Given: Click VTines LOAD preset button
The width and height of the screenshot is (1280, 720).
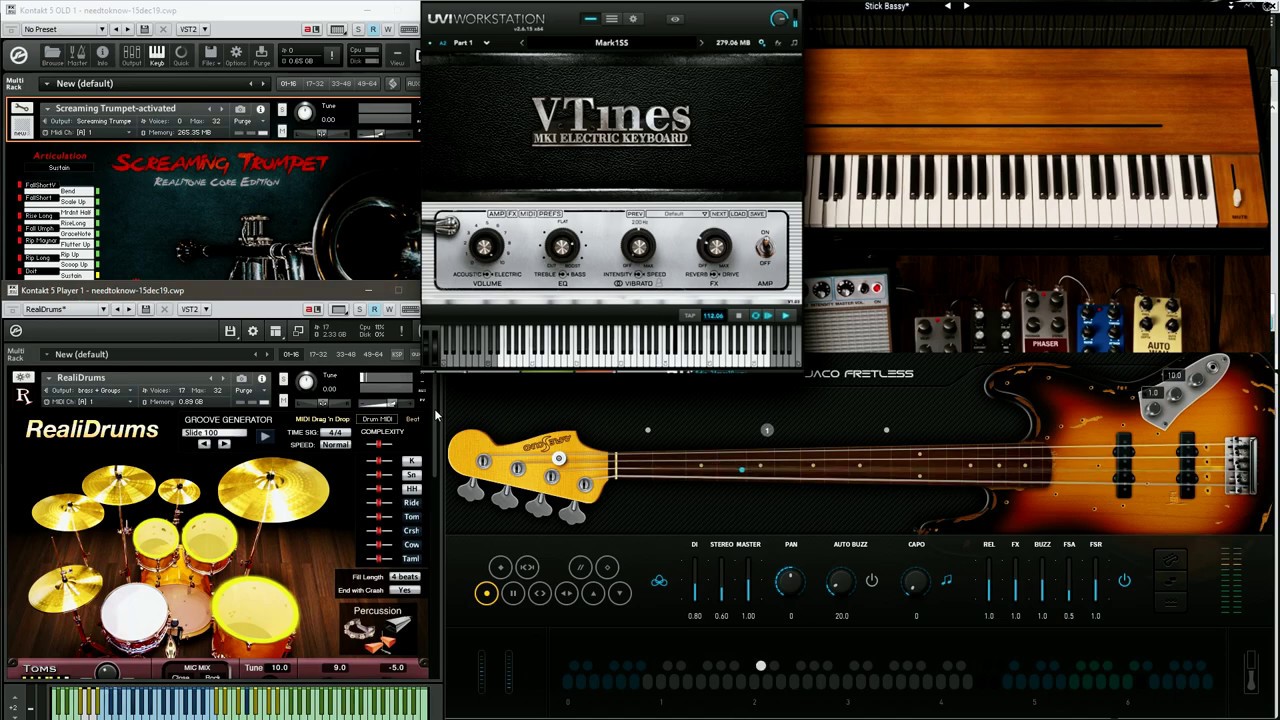Looking at the screenshot, I should [738, 214].
